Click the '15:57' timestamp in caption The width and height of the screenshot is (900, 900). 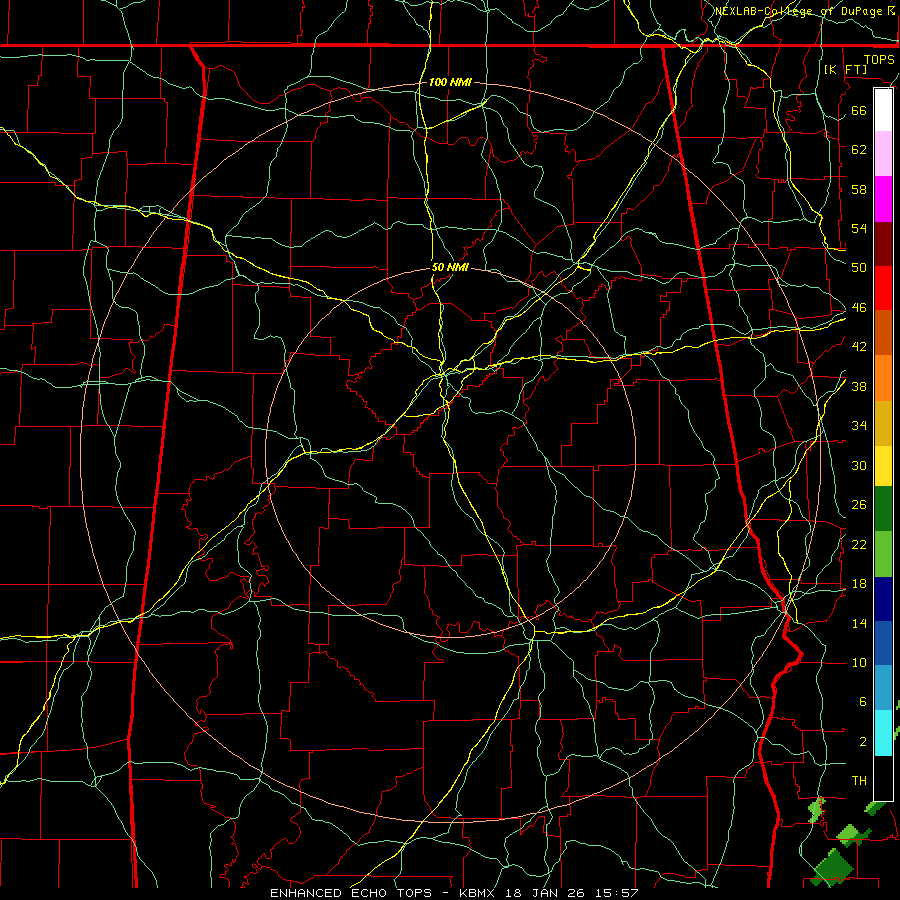point(618,893)
